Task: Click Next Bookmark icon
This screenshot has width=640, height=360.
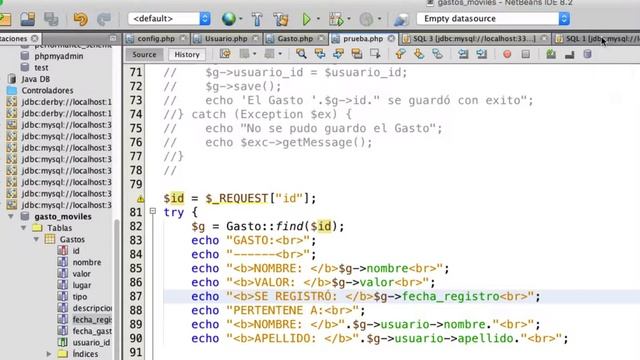Action: (x=419, y=54)
